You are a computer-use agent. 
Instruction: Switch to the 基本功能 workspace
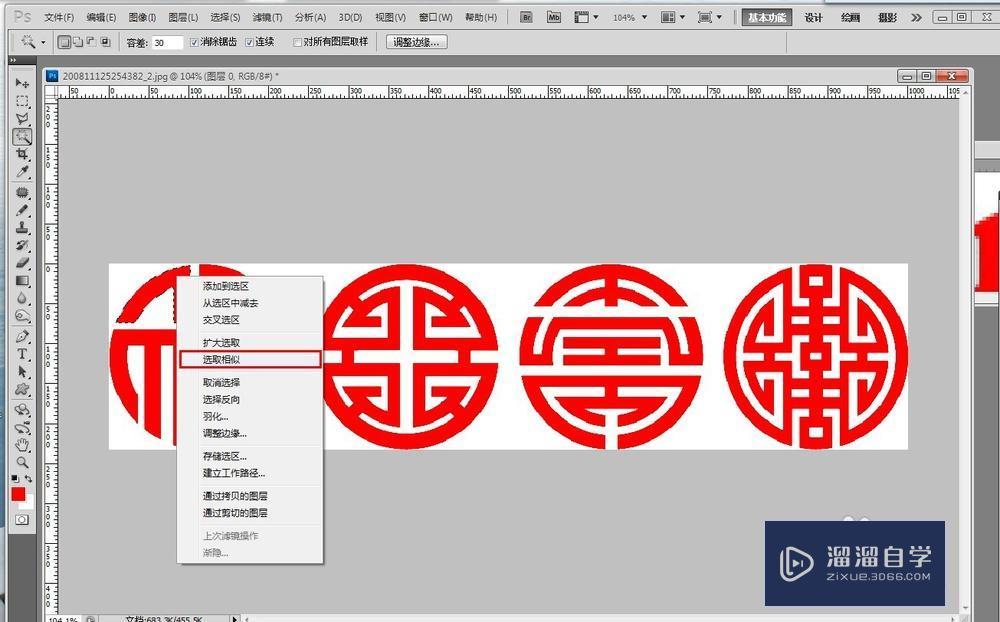(767, 17)
